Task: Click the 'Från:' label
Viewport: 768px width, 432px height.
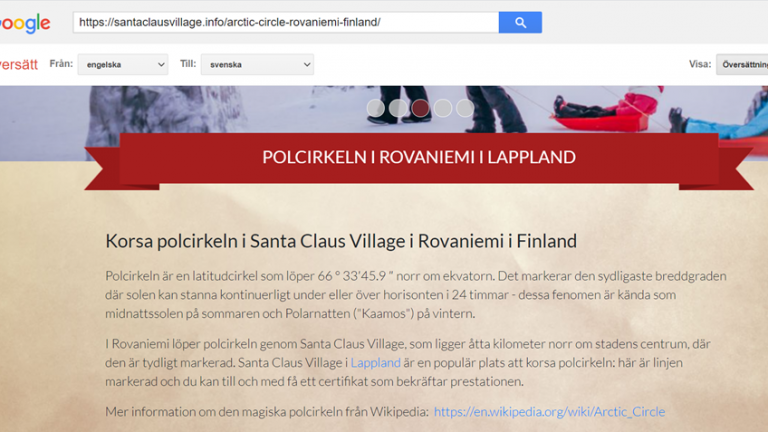Action: (x=61, y=64)
